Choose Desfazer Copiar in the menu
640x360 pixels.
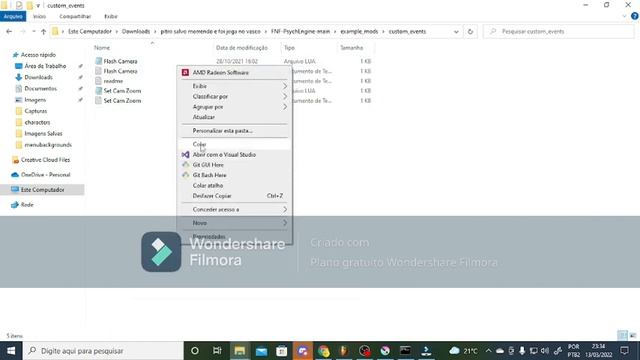(234, 196)
